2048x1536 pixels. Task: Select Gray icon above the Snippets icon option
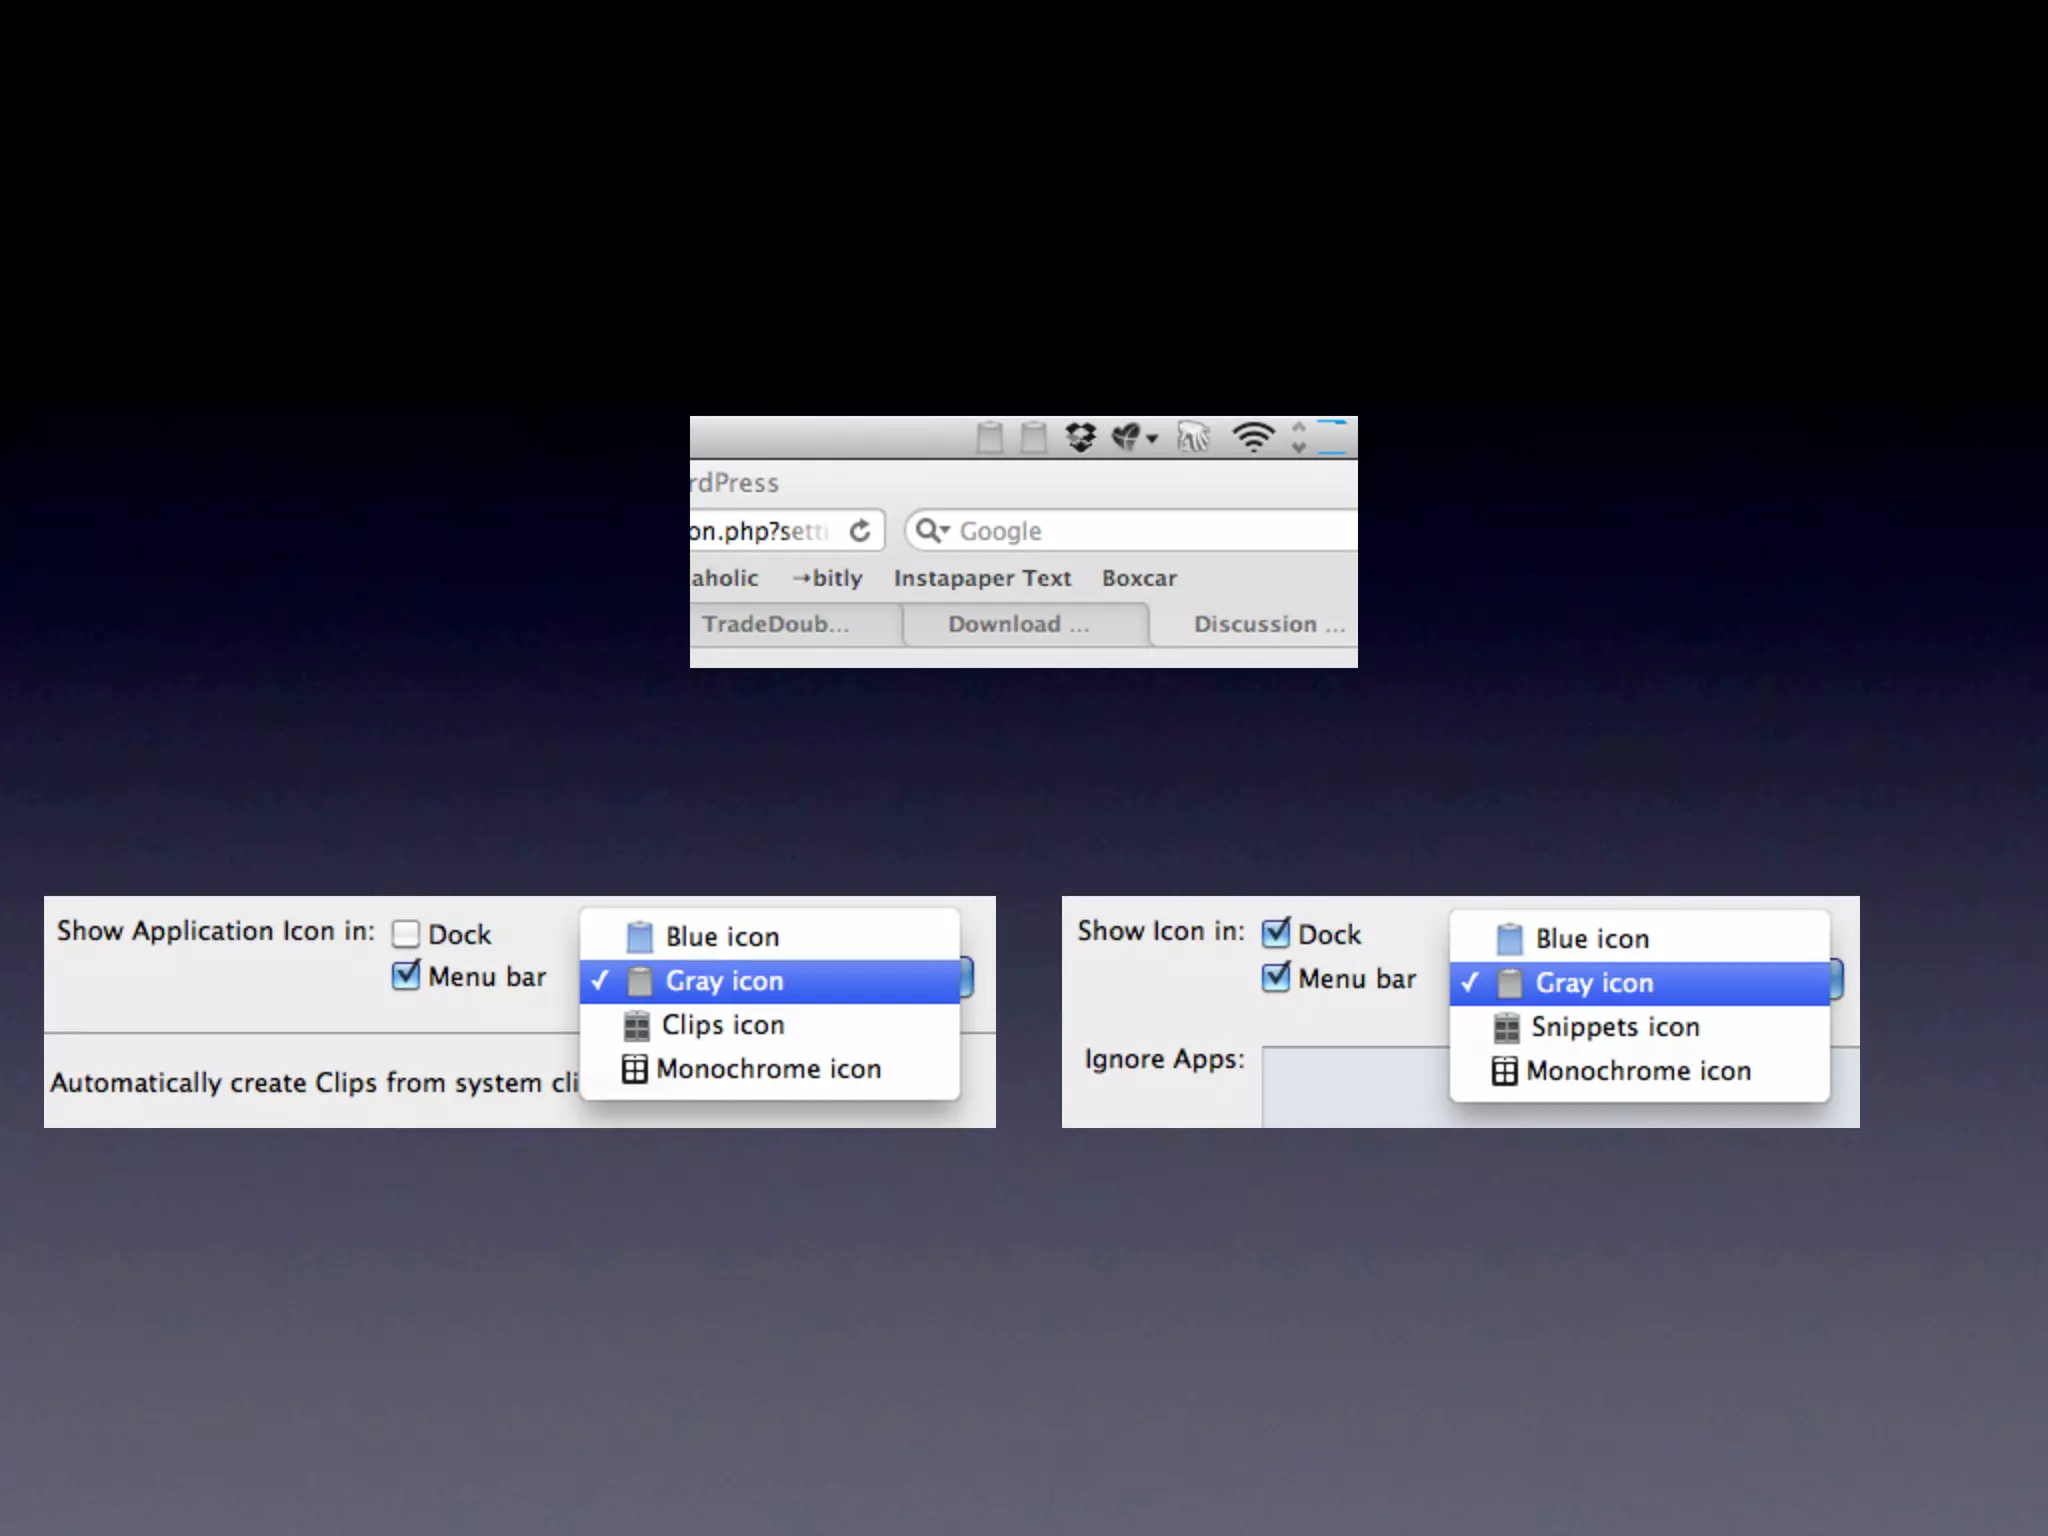coord(1594,983)
